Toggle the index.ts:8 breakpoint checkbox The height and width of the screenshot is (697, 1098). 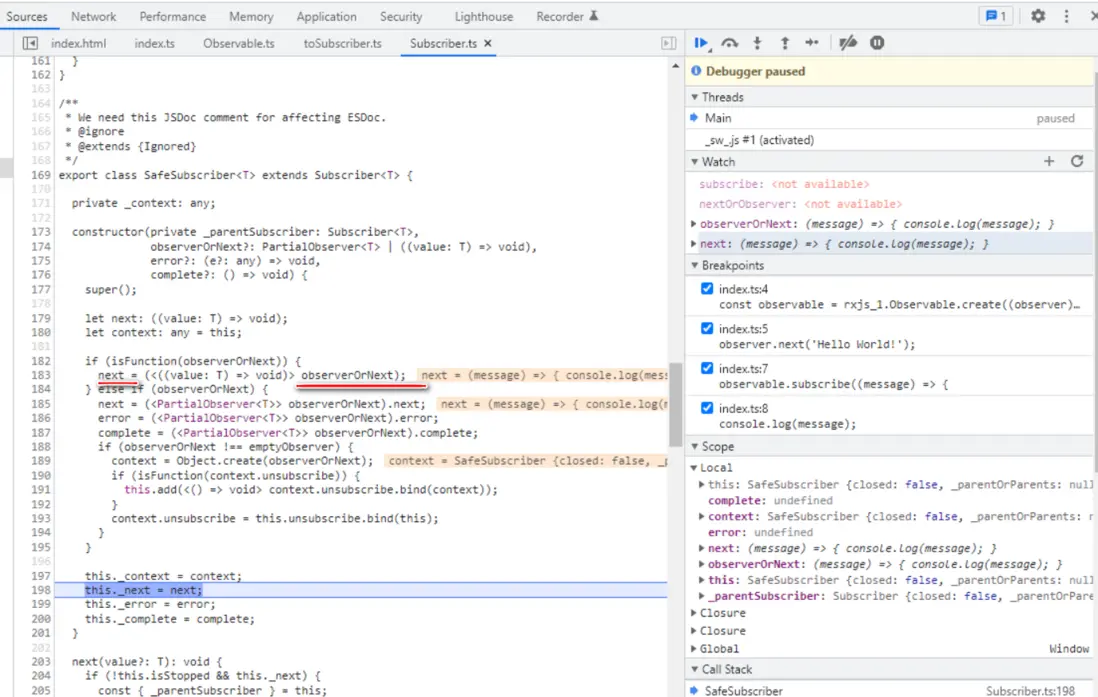click(707, 408)
